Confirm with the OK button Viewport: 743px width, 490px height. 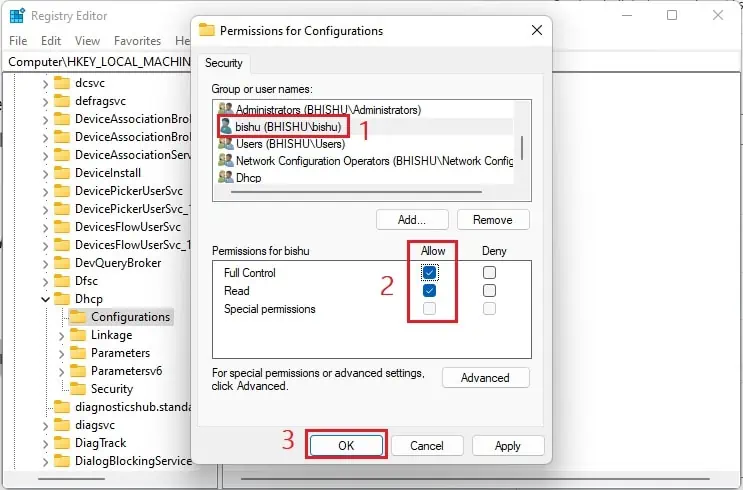click(x=346, y=445)
